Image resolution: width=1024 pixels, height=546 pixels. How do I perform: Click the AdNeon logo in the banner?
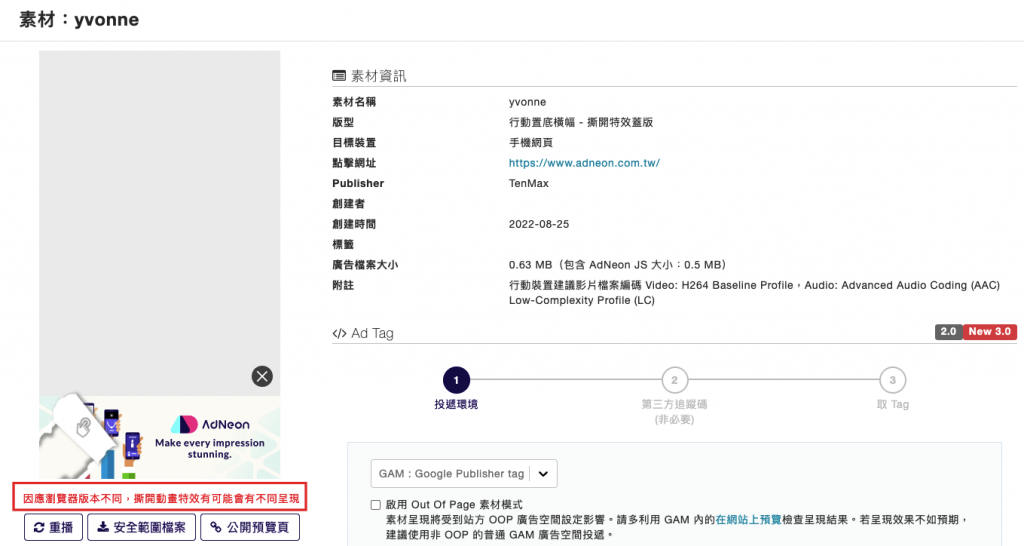(x=210, y=425)
